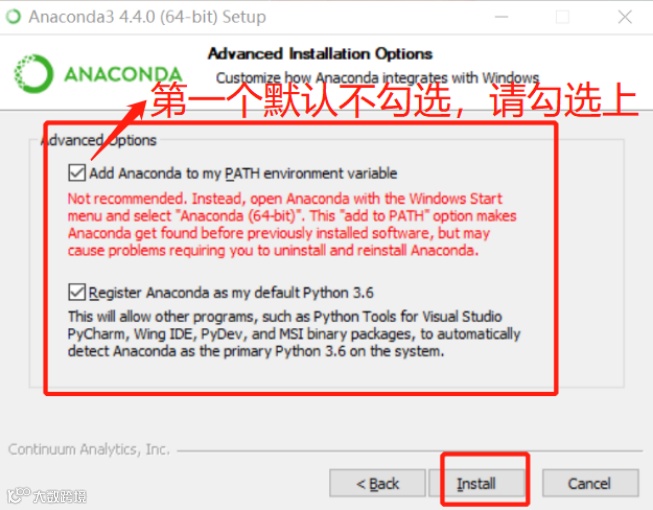
Task: Close the Anaconda3 Setup window
Action: pyautogui.click(x=625, y=17)
